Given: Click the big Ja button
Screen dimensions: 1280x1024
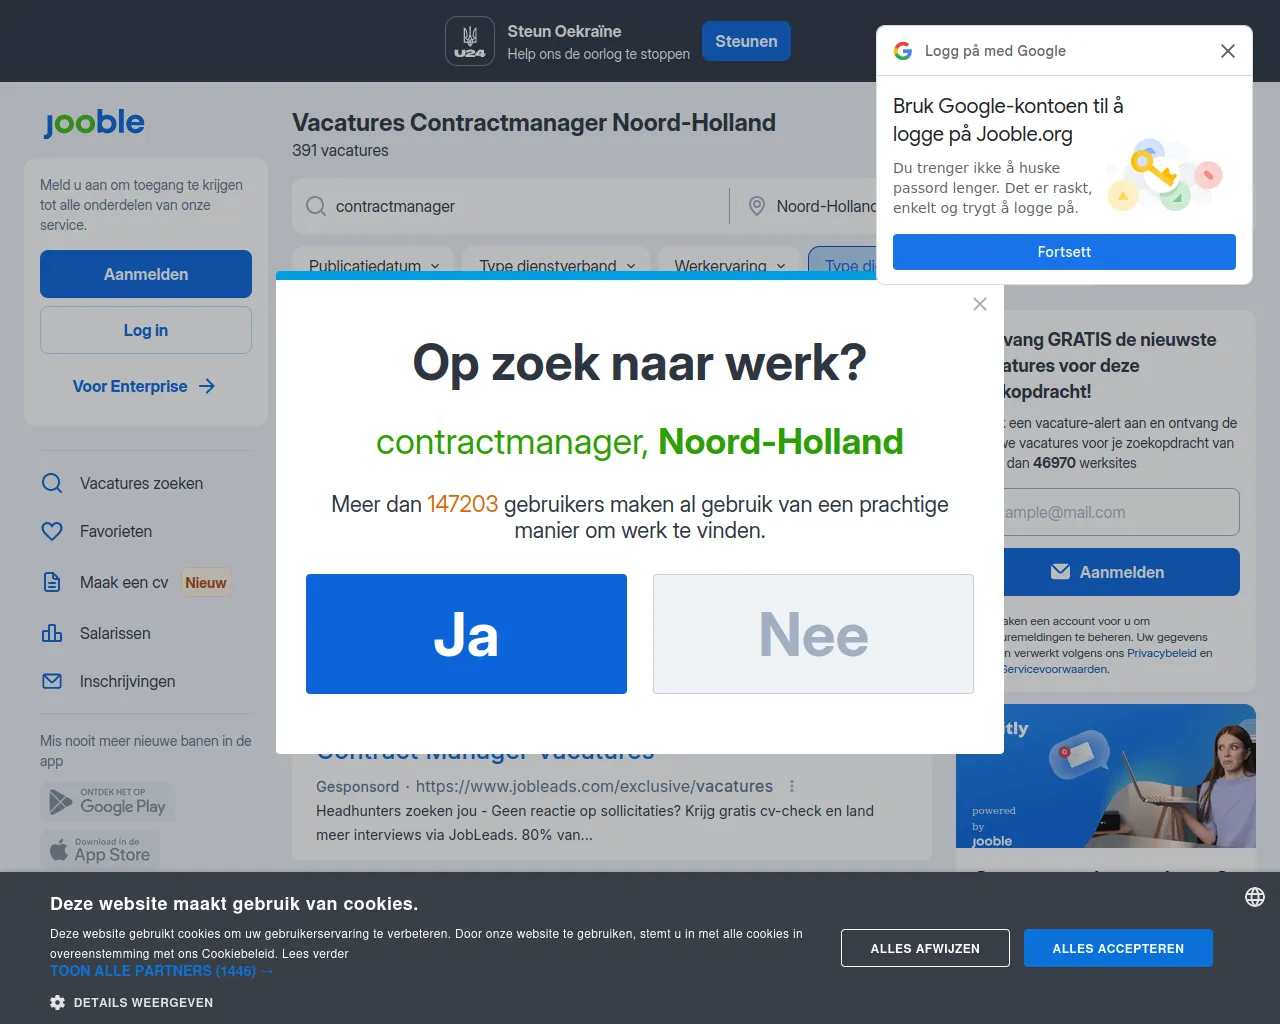Looking at the screenshot, I should tap(466, 634).
